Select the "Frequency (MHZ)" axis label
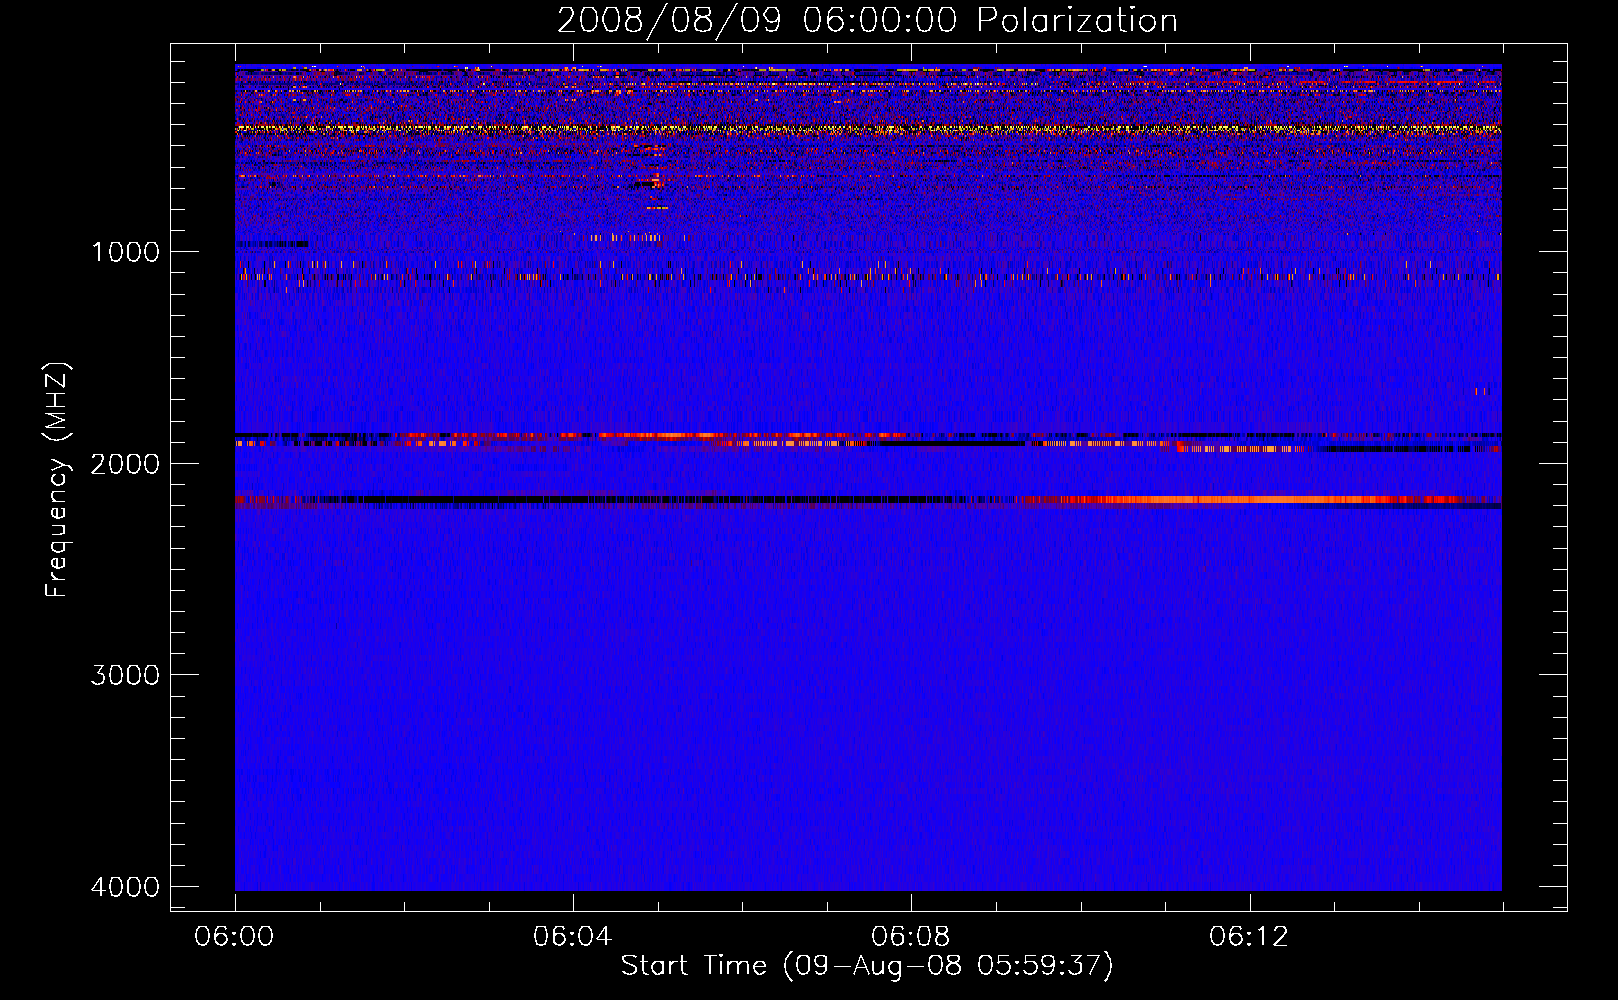Screen dimensions: 1618x1000 (58, 480)
